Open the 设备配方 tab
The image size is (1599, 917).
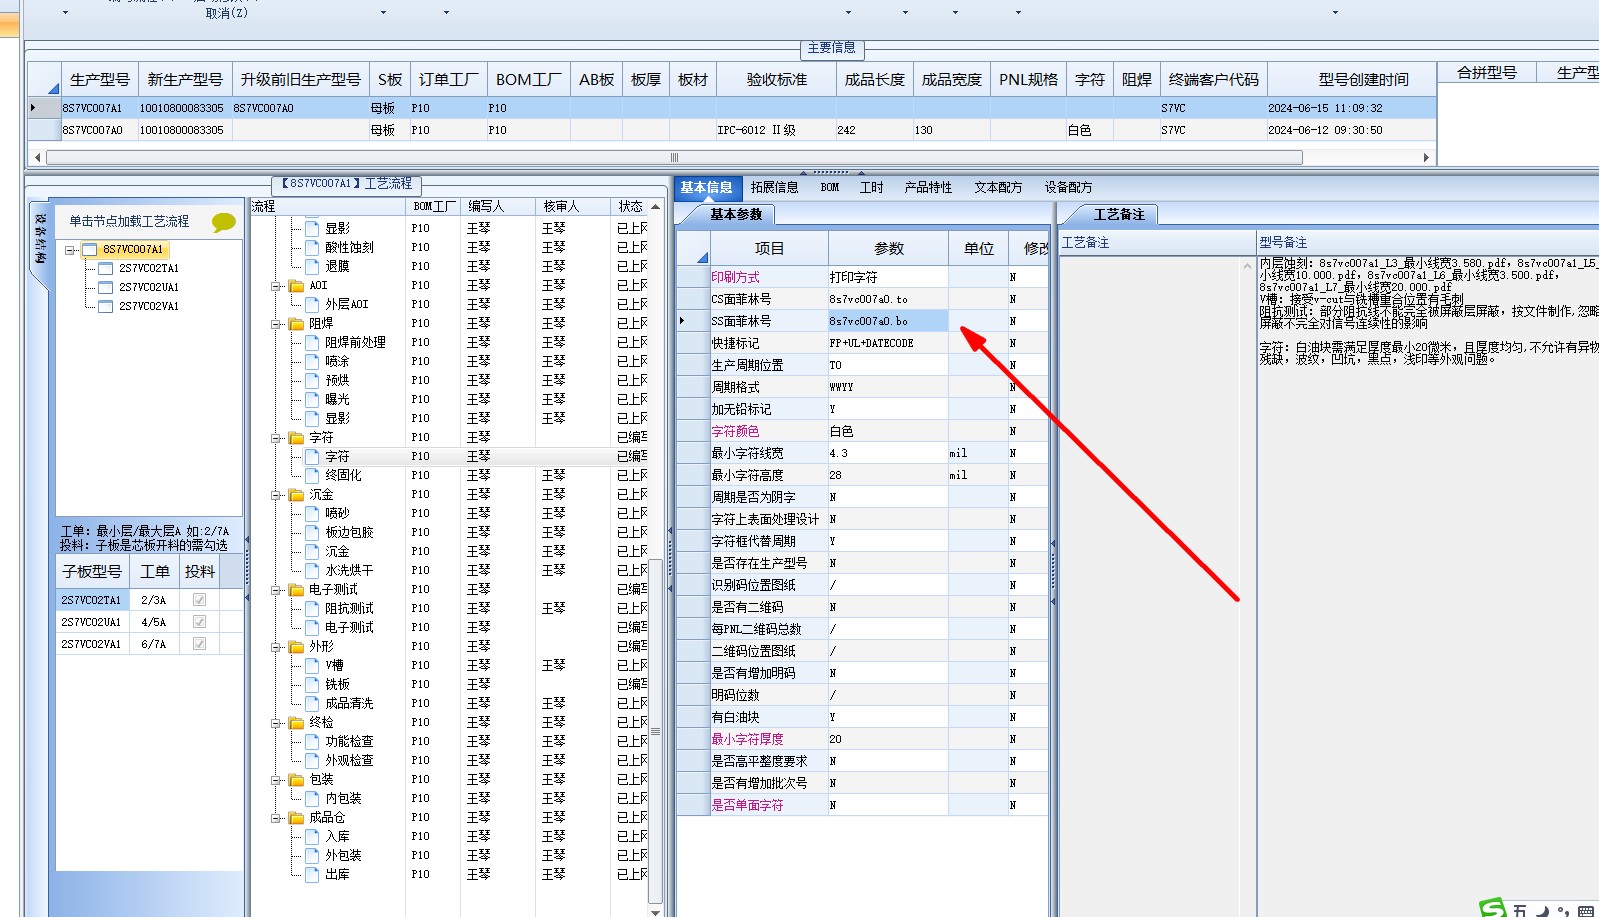pos(1068,187)
